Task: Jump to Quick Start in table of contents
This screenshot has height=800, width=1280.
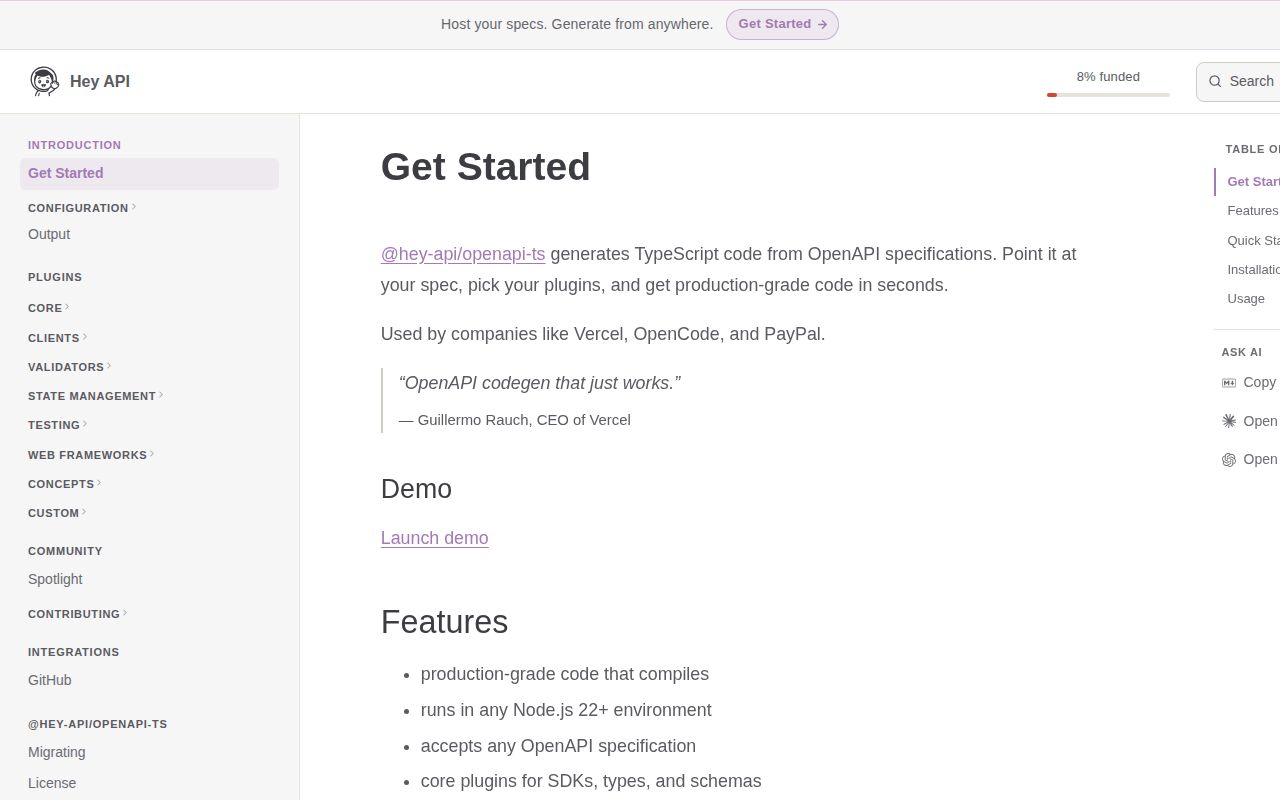Action: pos(1253,241)
